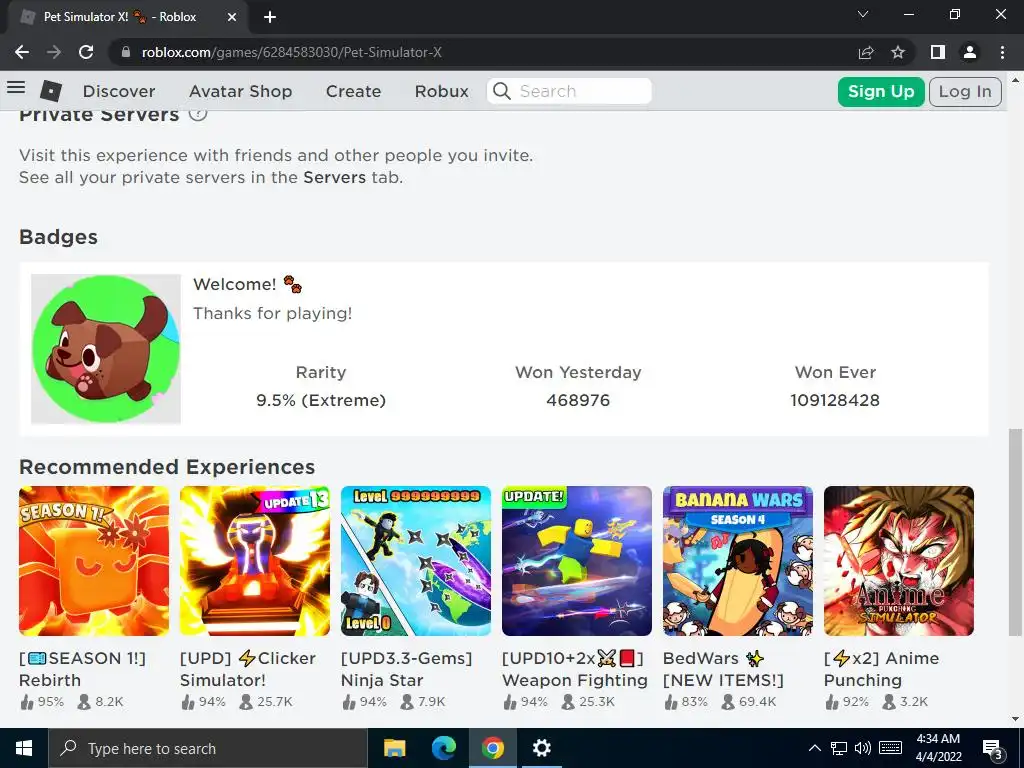Open the Ninja Star game thumbnail
This screenshot has width=1024, height=768.
(416, 561)
